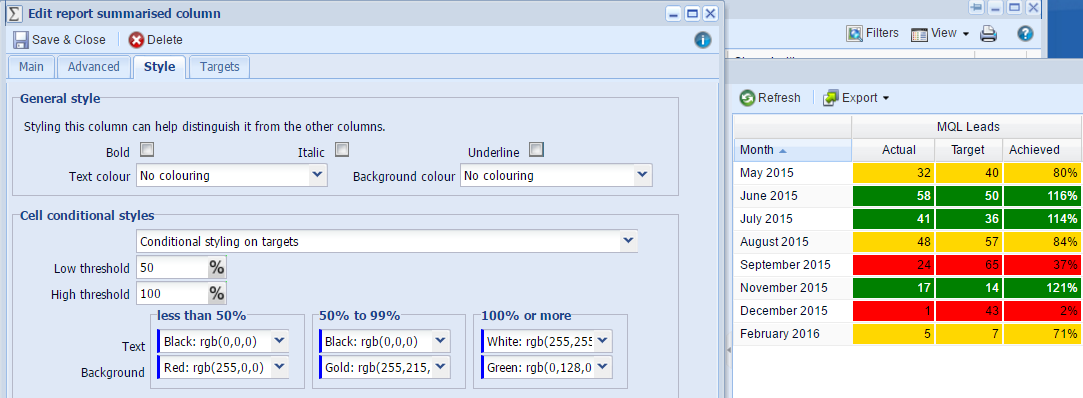Screen dimensions: 1083x398
Task: Click the View grid icon
Action: [x=919, y=34]
